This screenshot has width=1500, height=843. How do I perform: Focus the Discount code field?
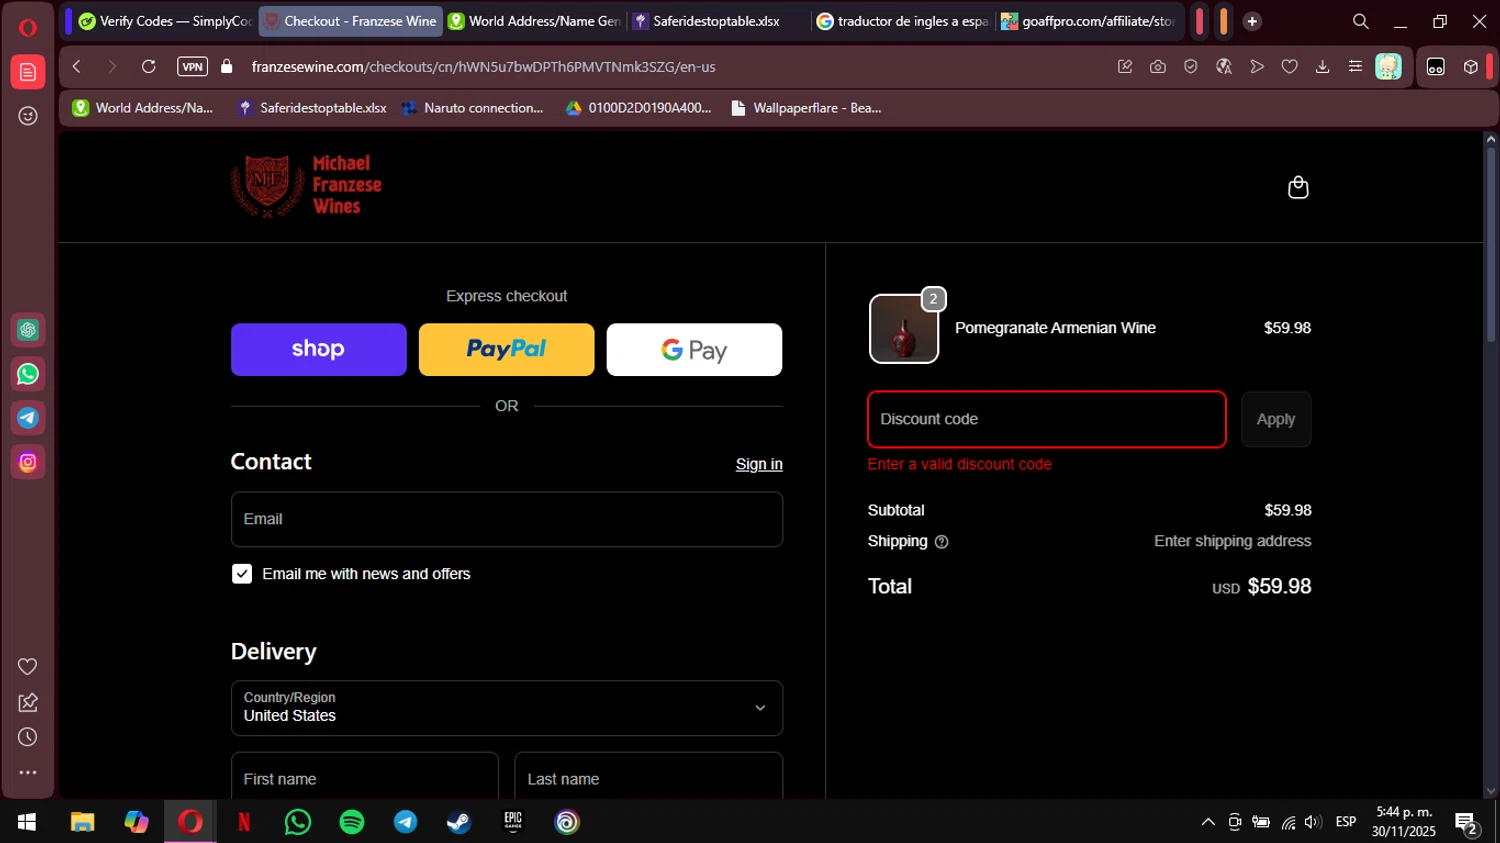tap(1047, 419)
